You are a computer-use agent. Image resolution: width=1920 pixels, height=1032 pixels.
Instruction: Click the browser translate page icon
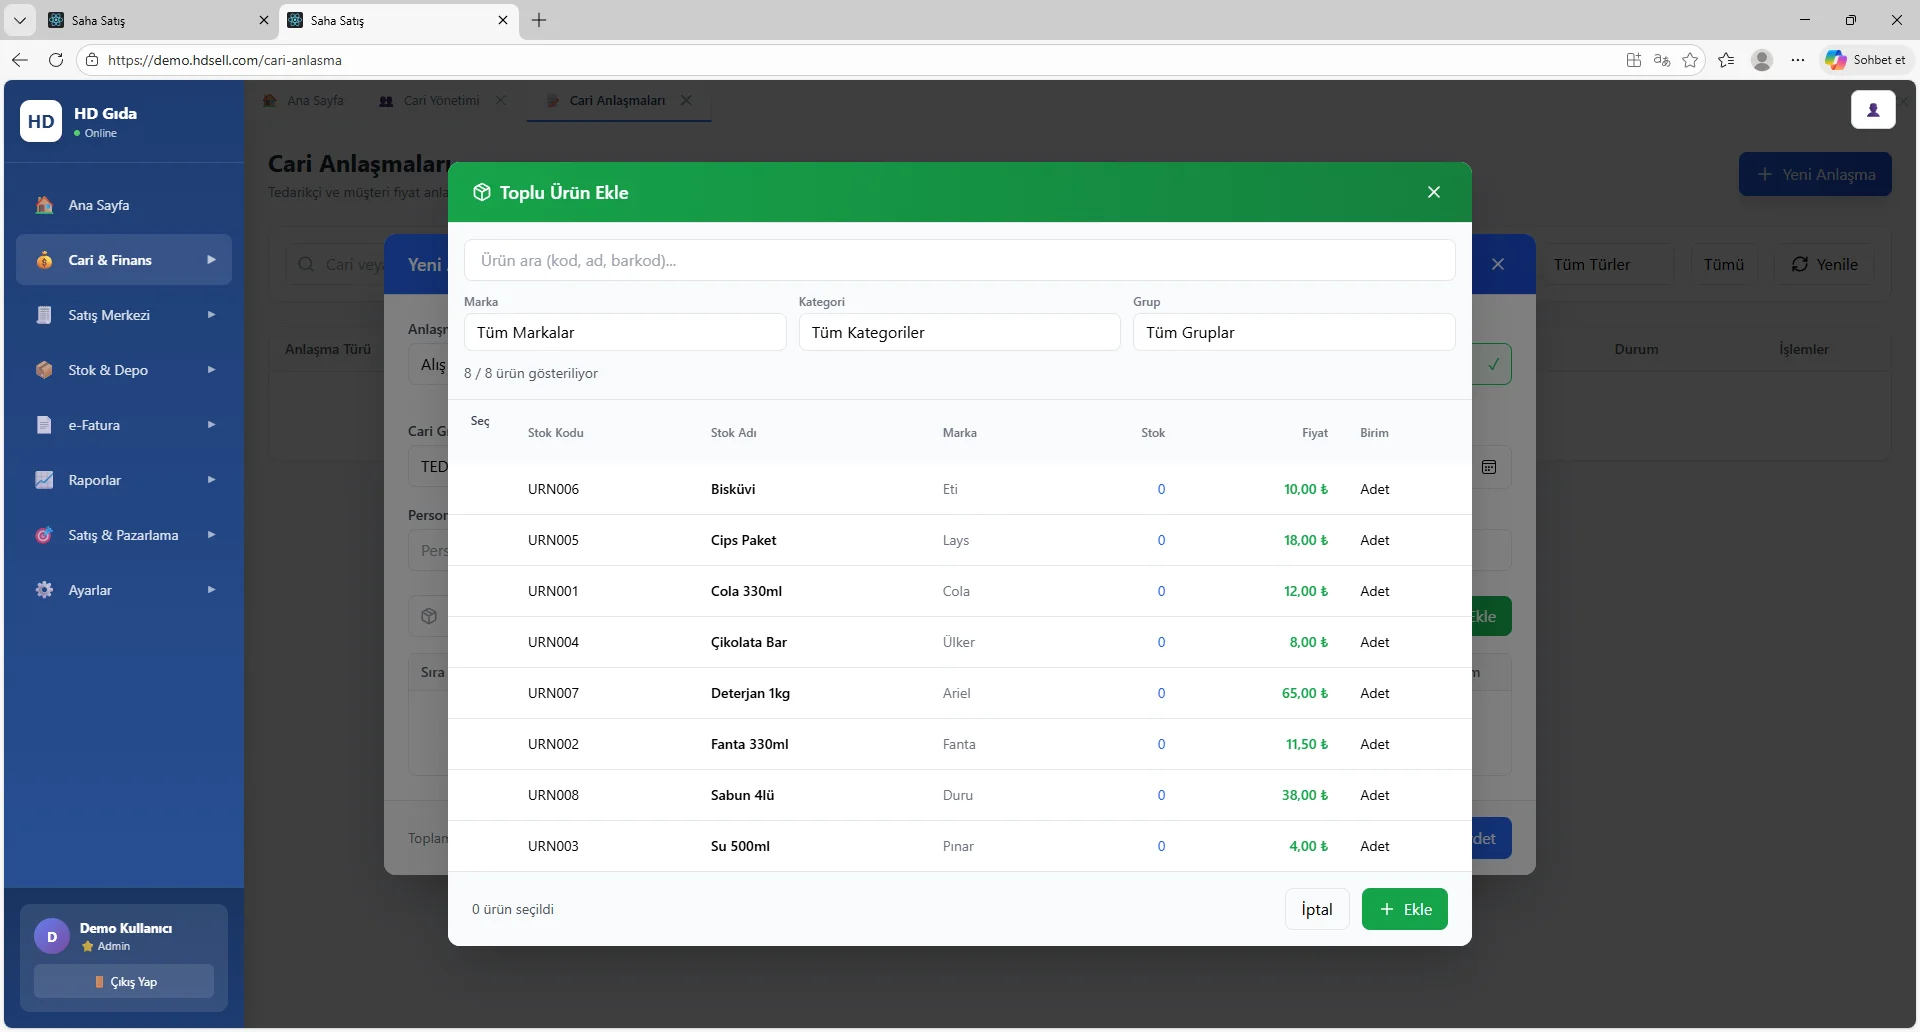tap(1662, 60)
